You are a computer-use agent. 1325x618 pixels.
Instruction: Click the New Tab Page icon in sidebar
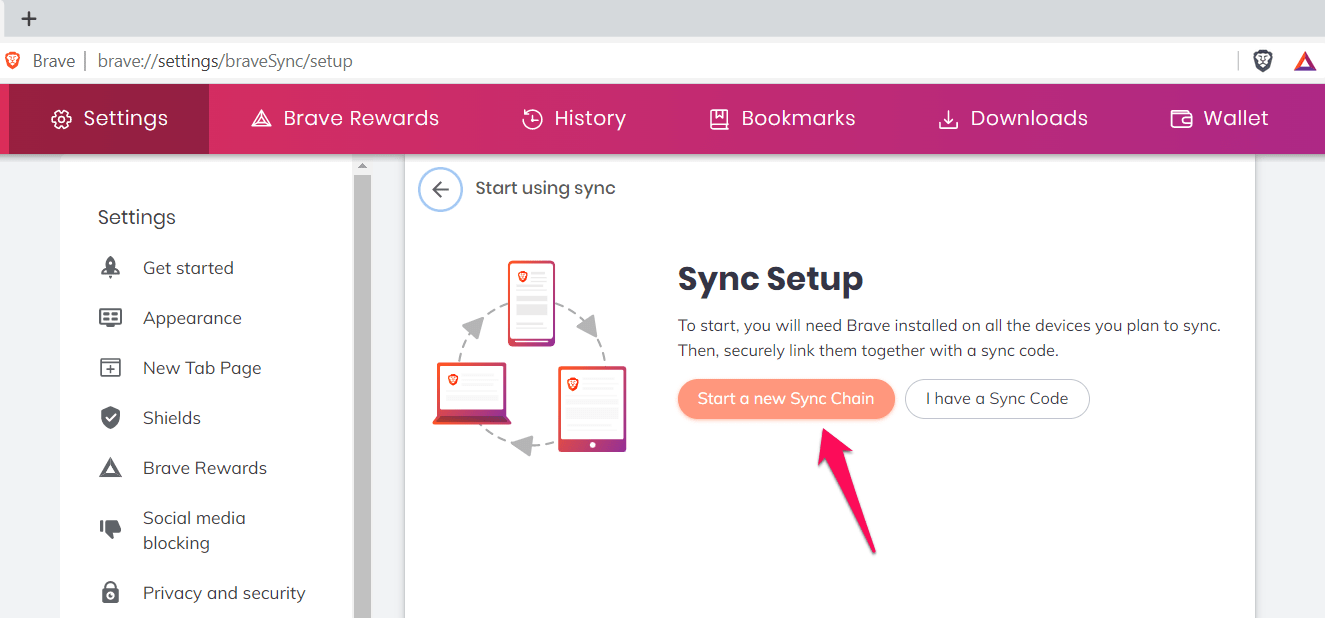(x=111, y=368)
